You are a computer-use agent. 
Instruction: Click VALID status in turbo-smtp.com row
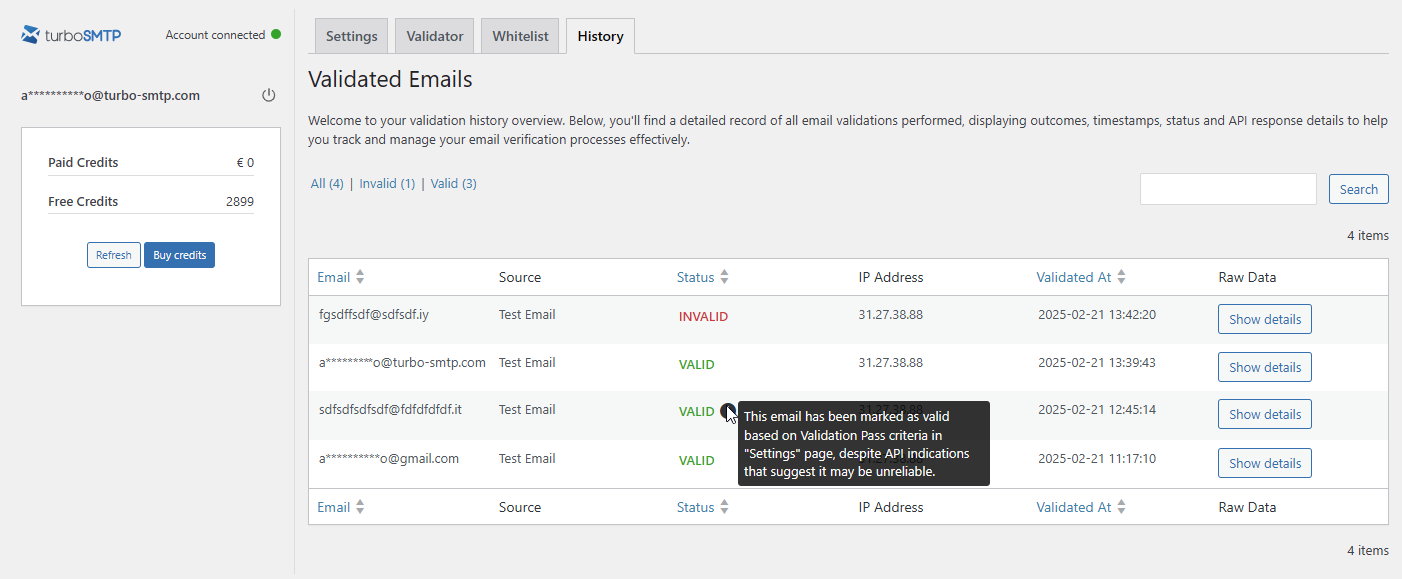[696, 365]
